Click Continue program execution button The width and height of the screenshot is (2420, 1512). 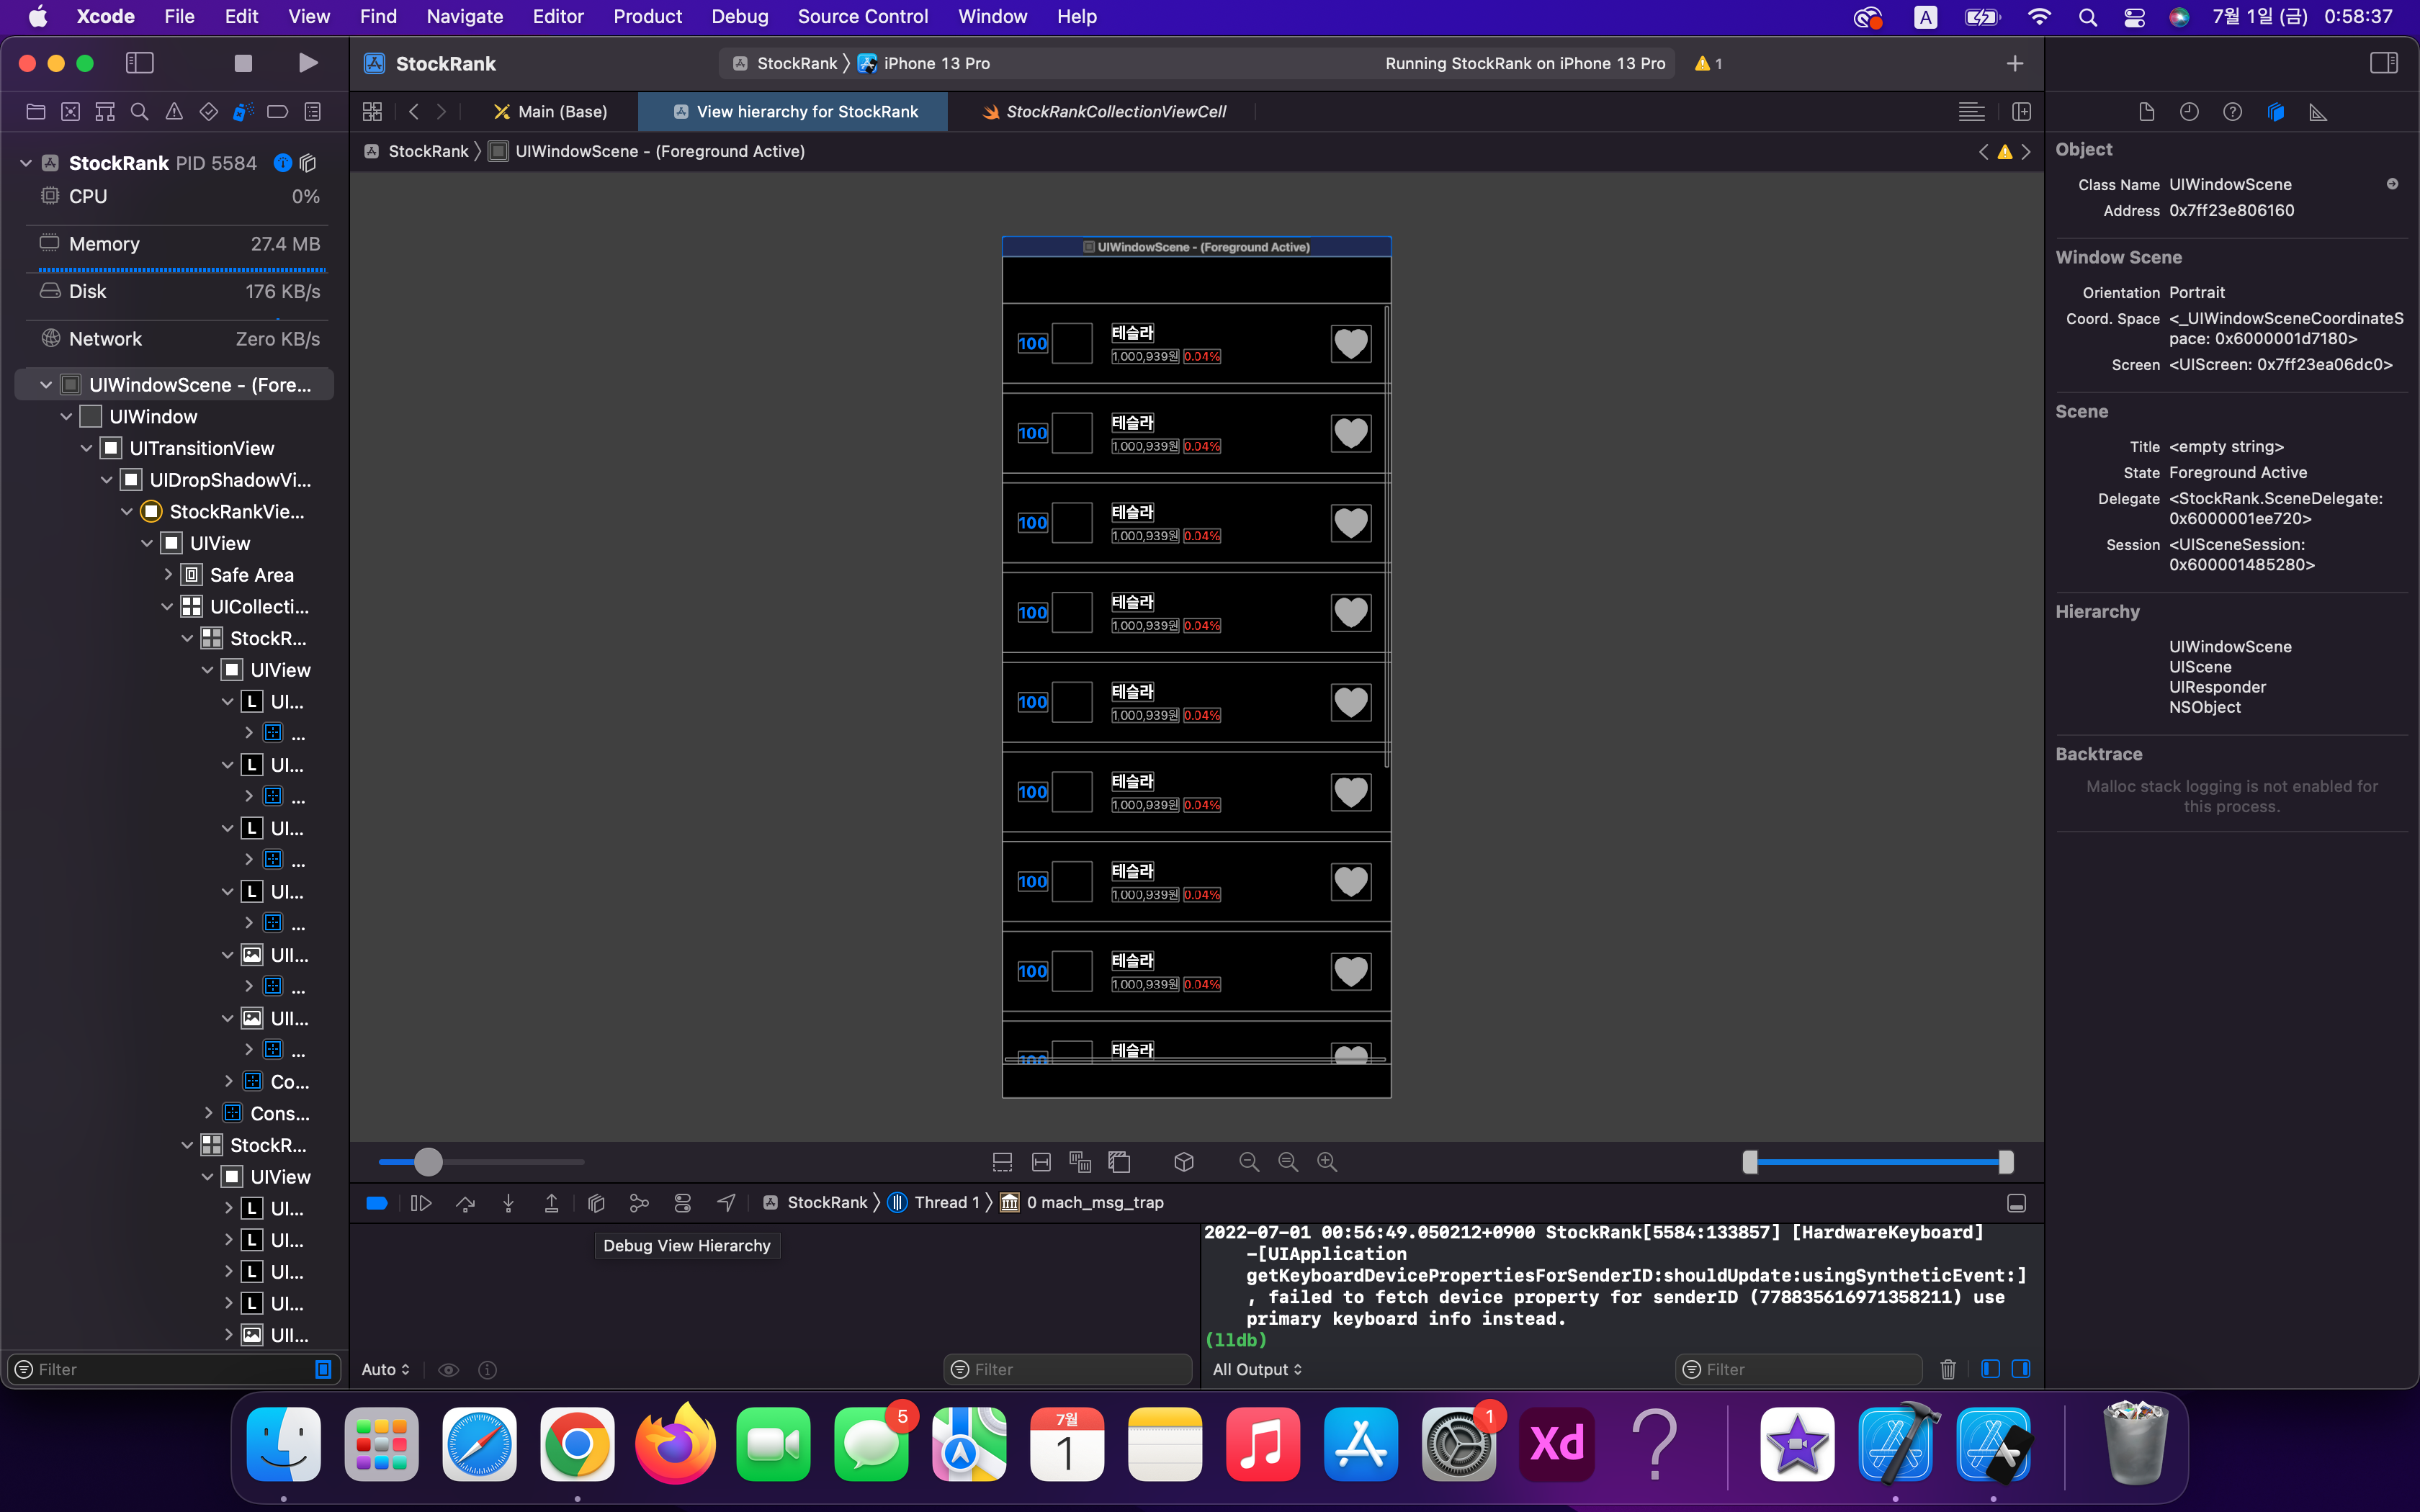[x=421, y=1203]
